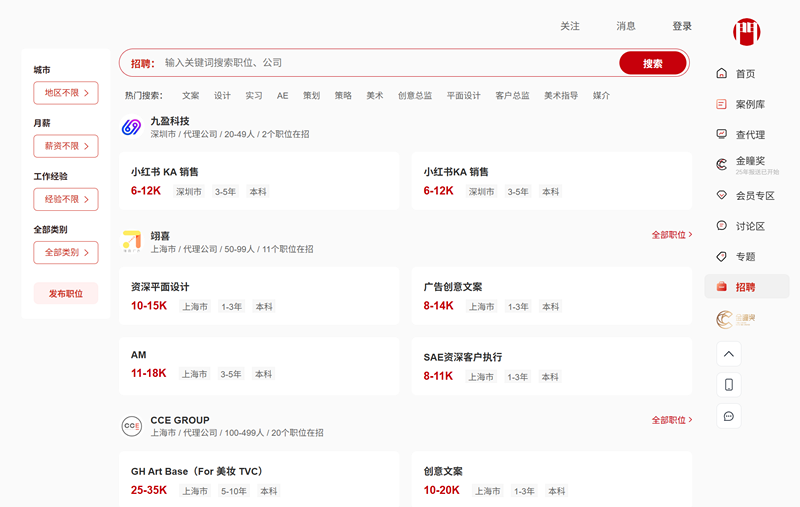The image size is (800, 507).
Task: Click the back-to-top arrow button
Action: 729,354
